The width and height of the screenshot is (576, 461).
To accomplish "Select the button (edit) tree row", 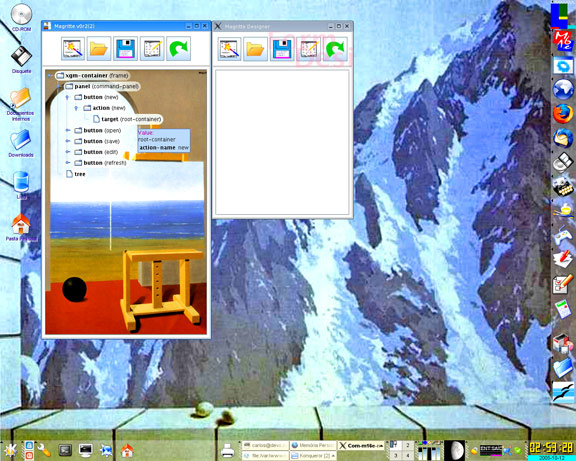I will coord(96,152).
